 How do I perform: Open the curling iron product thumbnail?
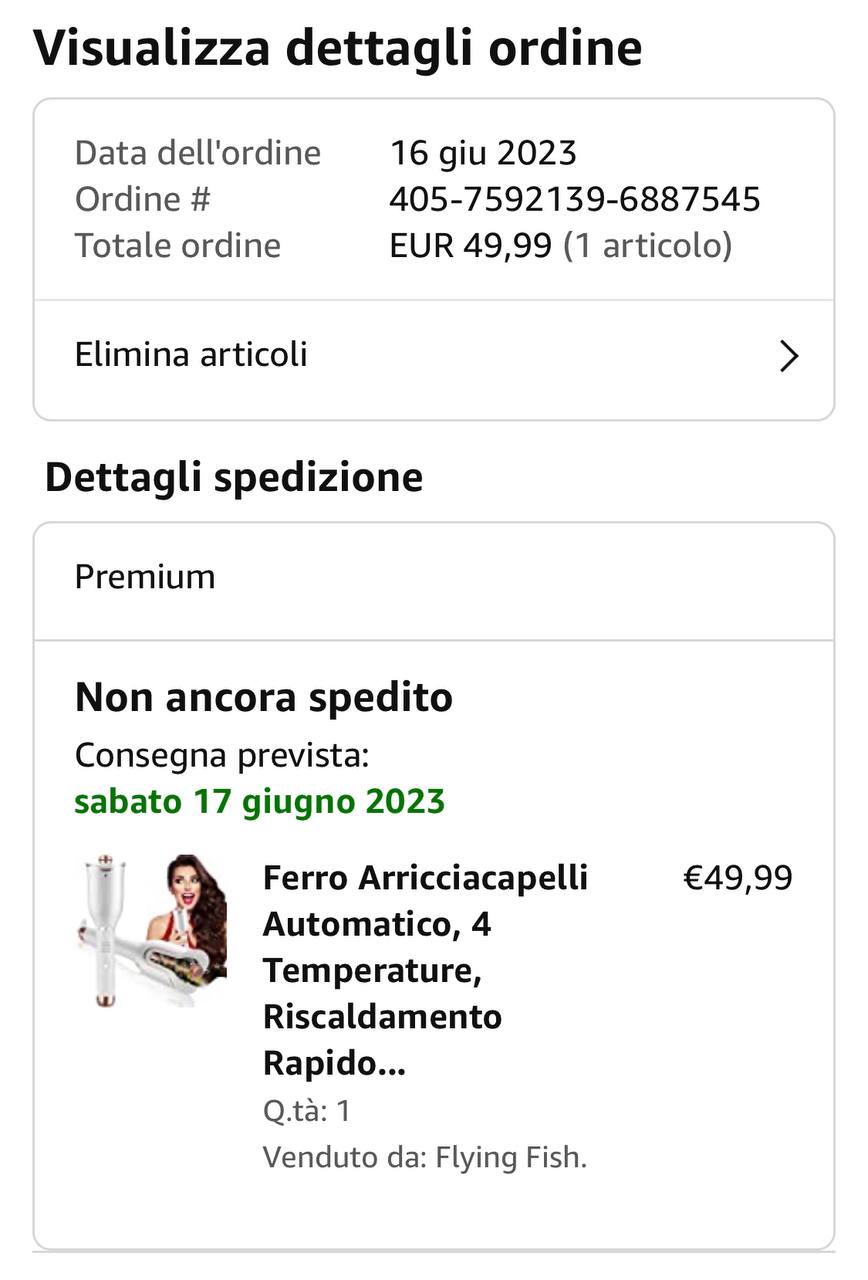pyautogui.click(x=152, y=930)
